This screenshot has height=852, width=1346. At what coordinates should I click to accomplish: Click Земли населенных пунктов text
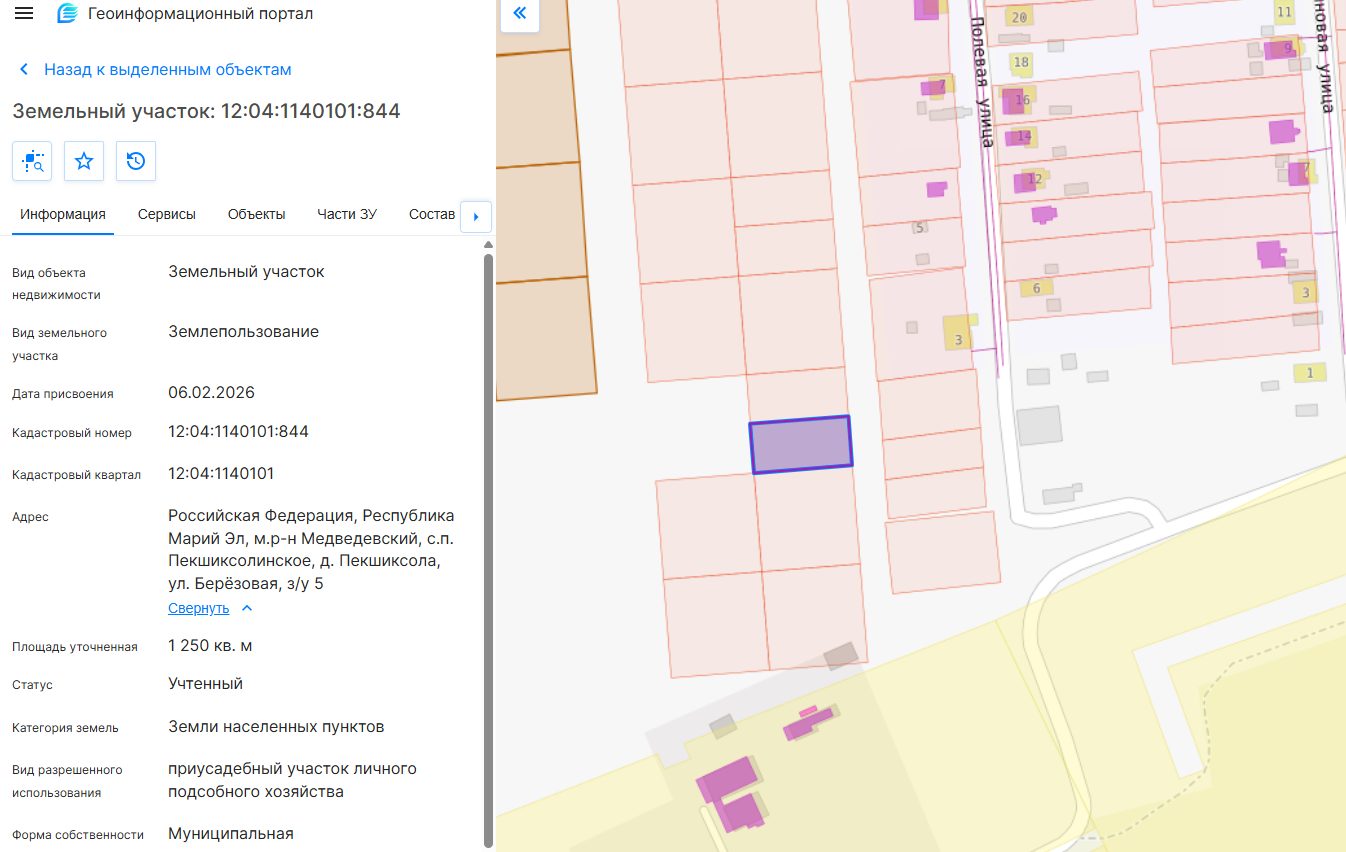[276, 727]
